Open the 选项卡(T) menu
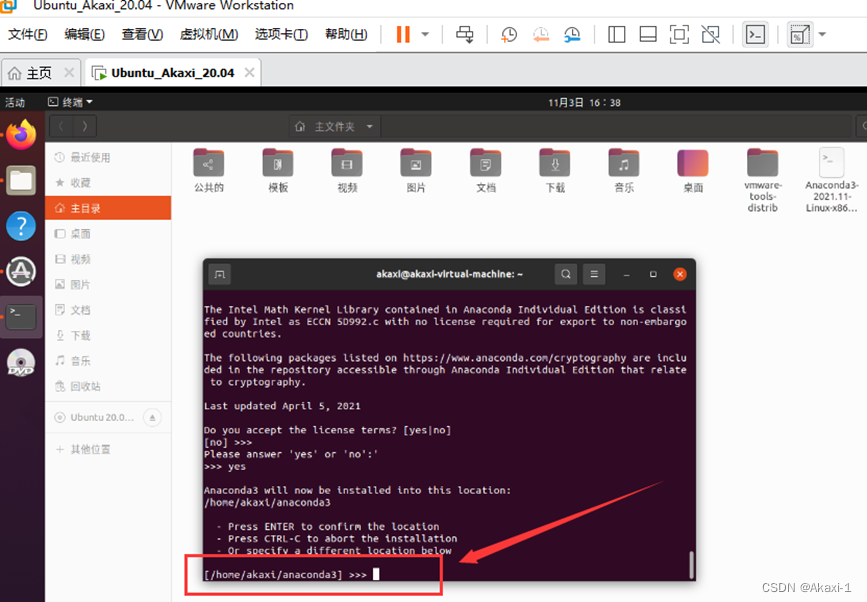 pos(281,34)
